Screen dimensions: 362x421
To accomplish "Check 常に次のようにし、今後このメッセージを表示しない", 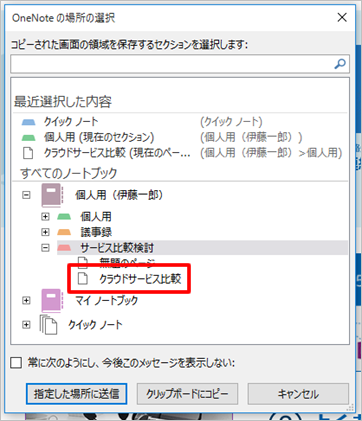I will tap(16, 363).
